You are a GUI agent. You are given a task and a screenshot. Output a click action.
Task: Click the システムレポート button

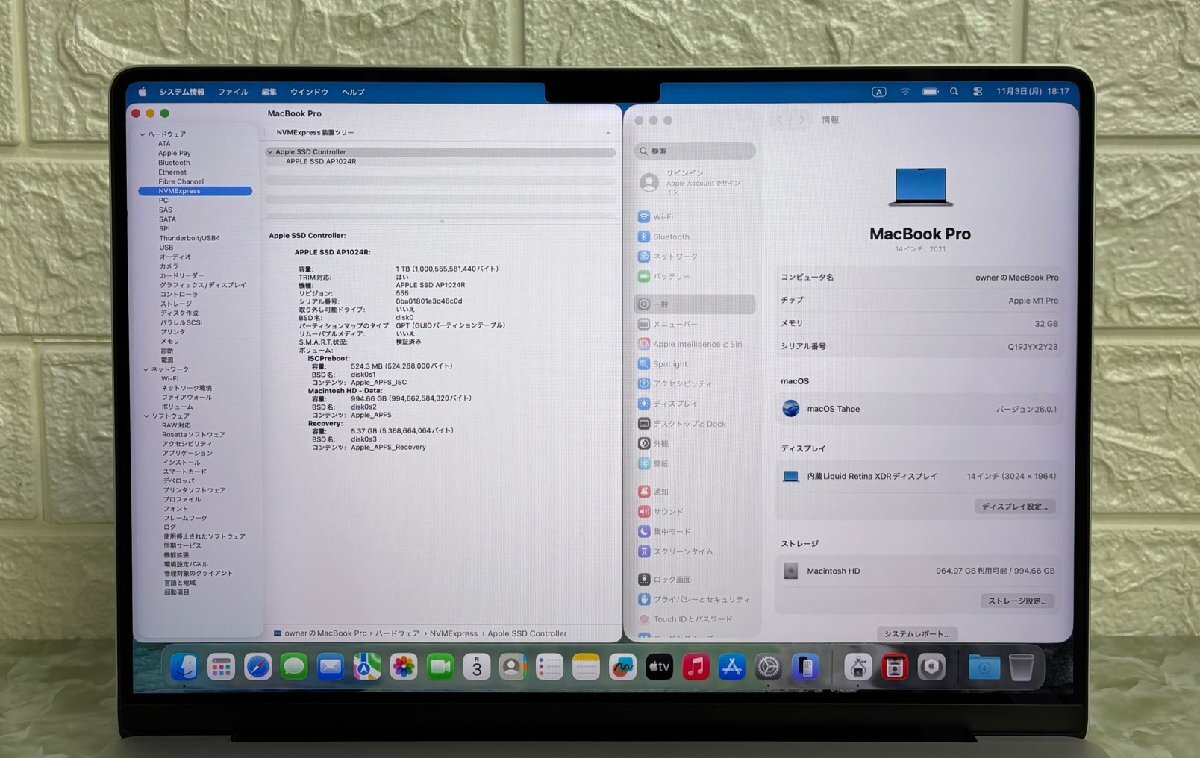pyautogui.click(x=917, y=634)
